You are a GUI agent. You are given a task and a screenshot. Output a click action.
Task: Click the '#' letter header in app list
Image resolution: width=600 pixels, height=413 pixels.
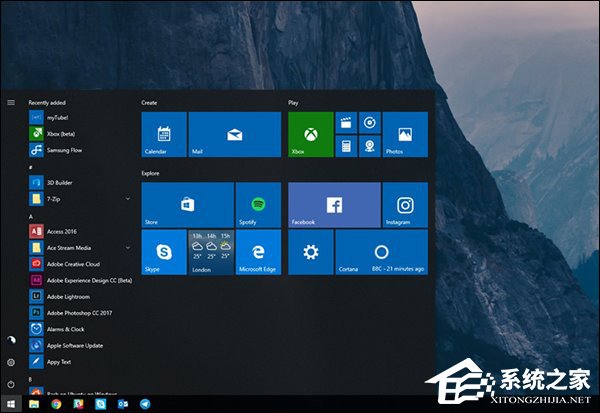click(x=30, y=168)
